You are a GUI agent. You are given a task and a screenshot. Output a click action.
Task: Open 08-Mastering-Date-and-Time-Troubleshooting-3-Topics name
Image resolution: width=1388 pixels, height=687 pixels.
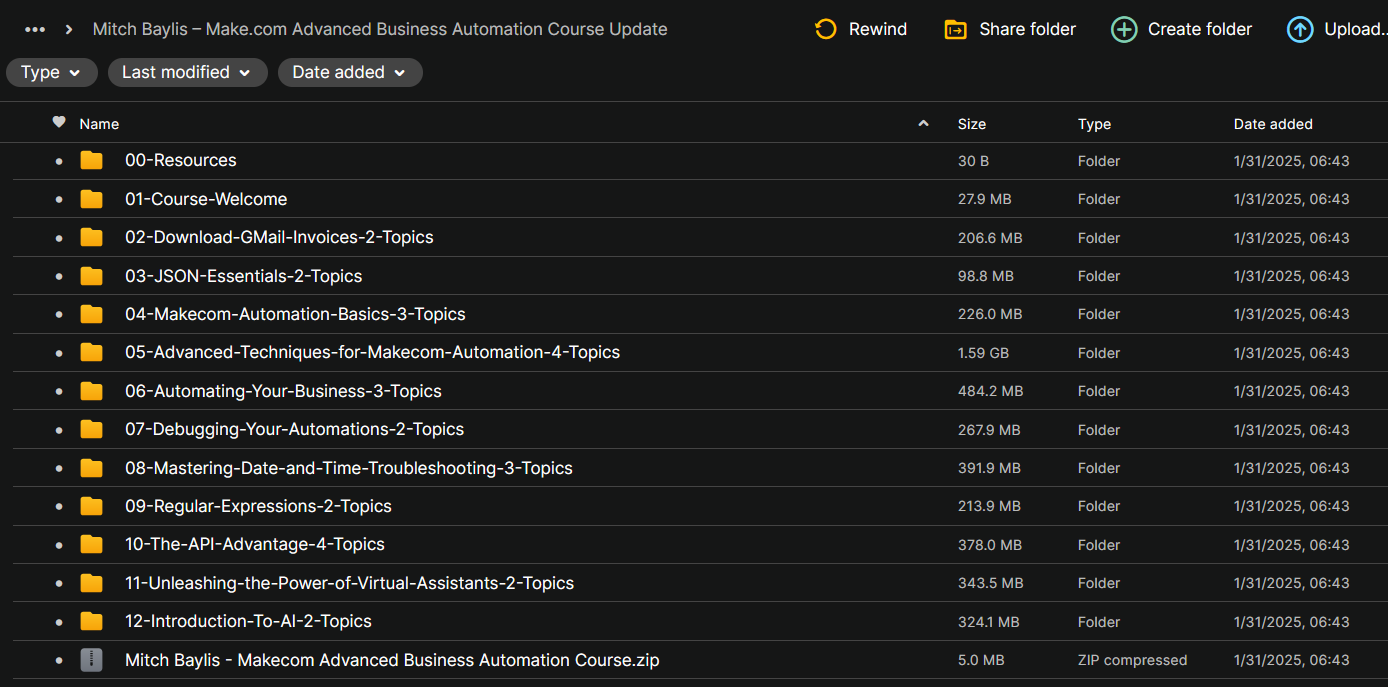coord(349,468)
